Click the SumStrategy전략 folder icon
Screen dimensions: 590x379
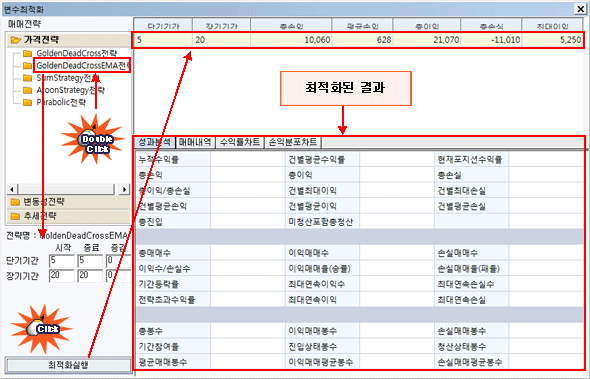tap(27, 78)
